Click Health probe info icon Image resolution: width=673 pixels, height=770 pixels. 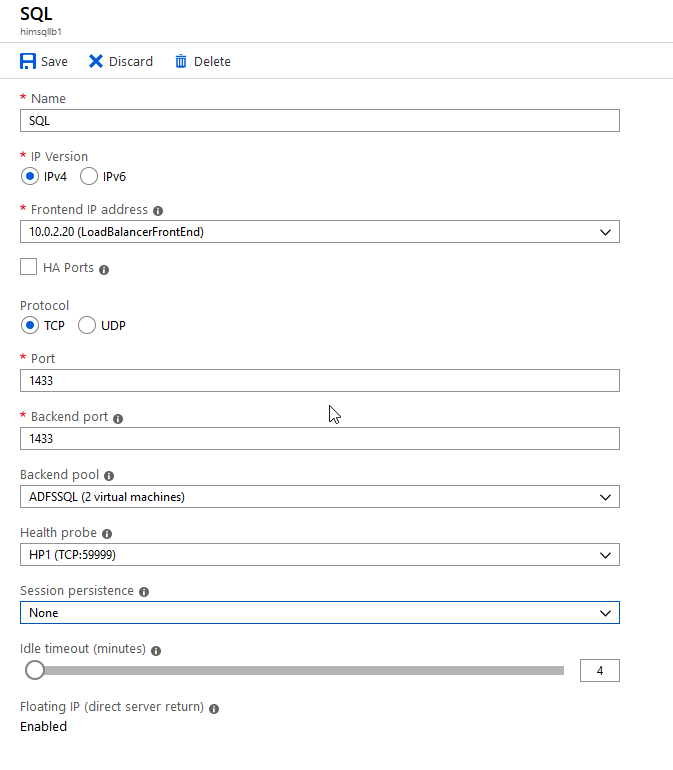click(107, 534)
